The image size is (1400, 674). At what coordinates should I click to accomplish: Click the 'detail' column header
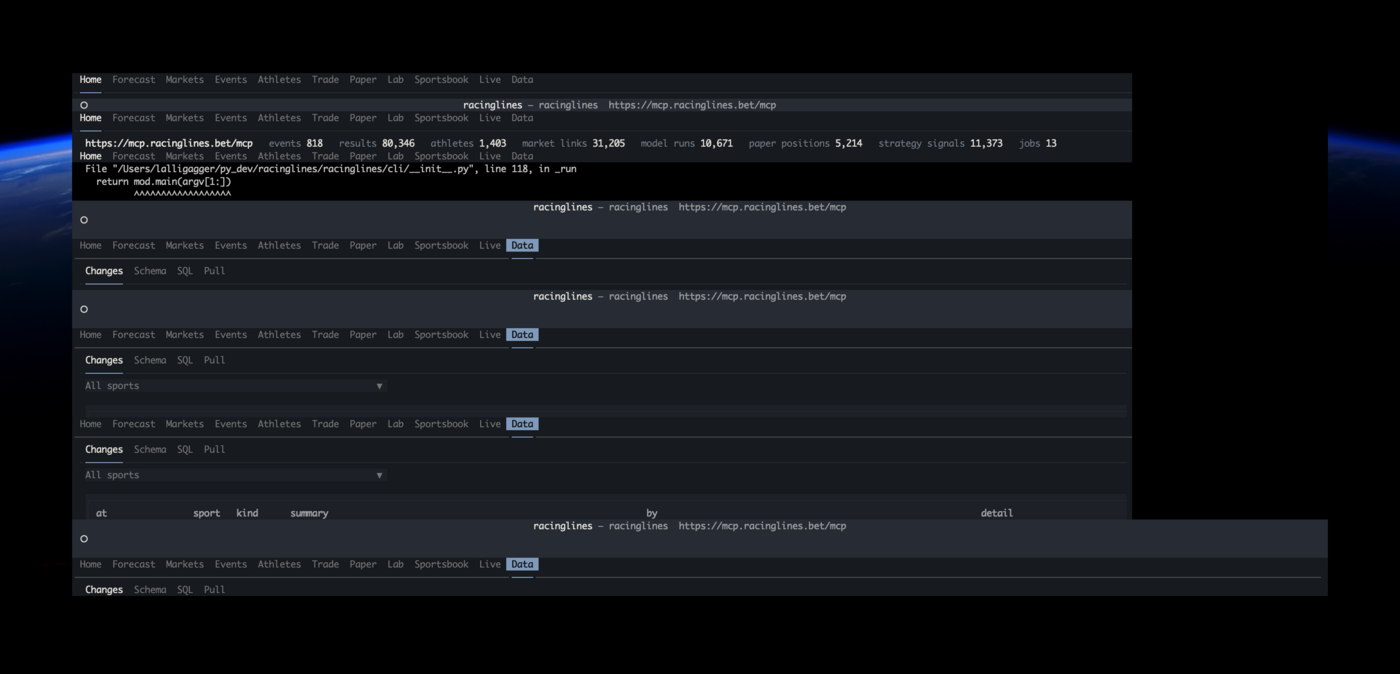pos(996,513)
